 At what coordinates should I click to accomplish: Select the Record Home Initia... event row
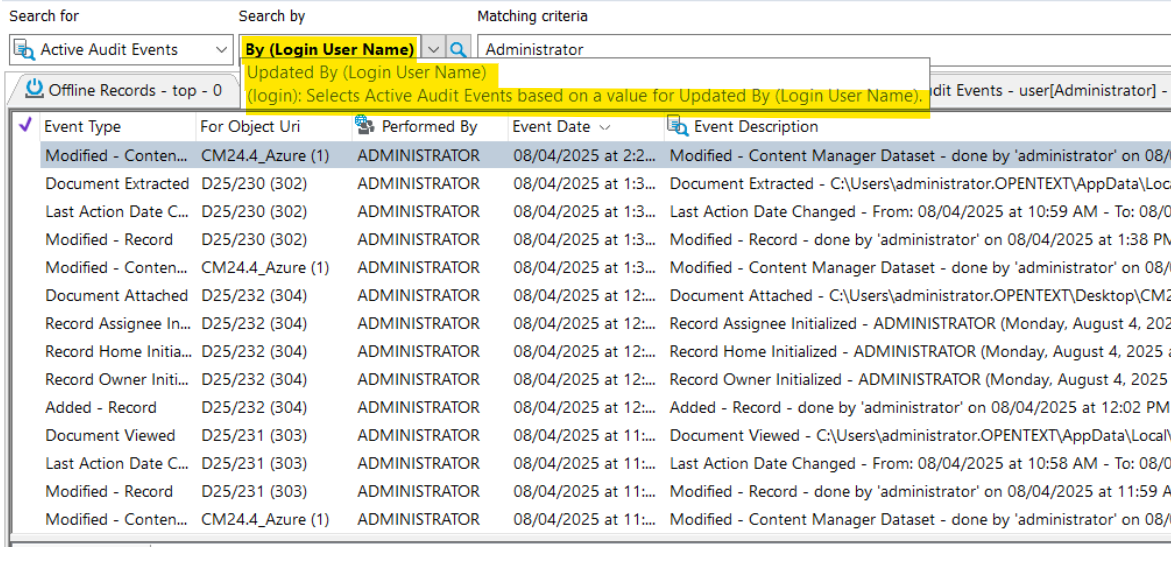point(605,352)
